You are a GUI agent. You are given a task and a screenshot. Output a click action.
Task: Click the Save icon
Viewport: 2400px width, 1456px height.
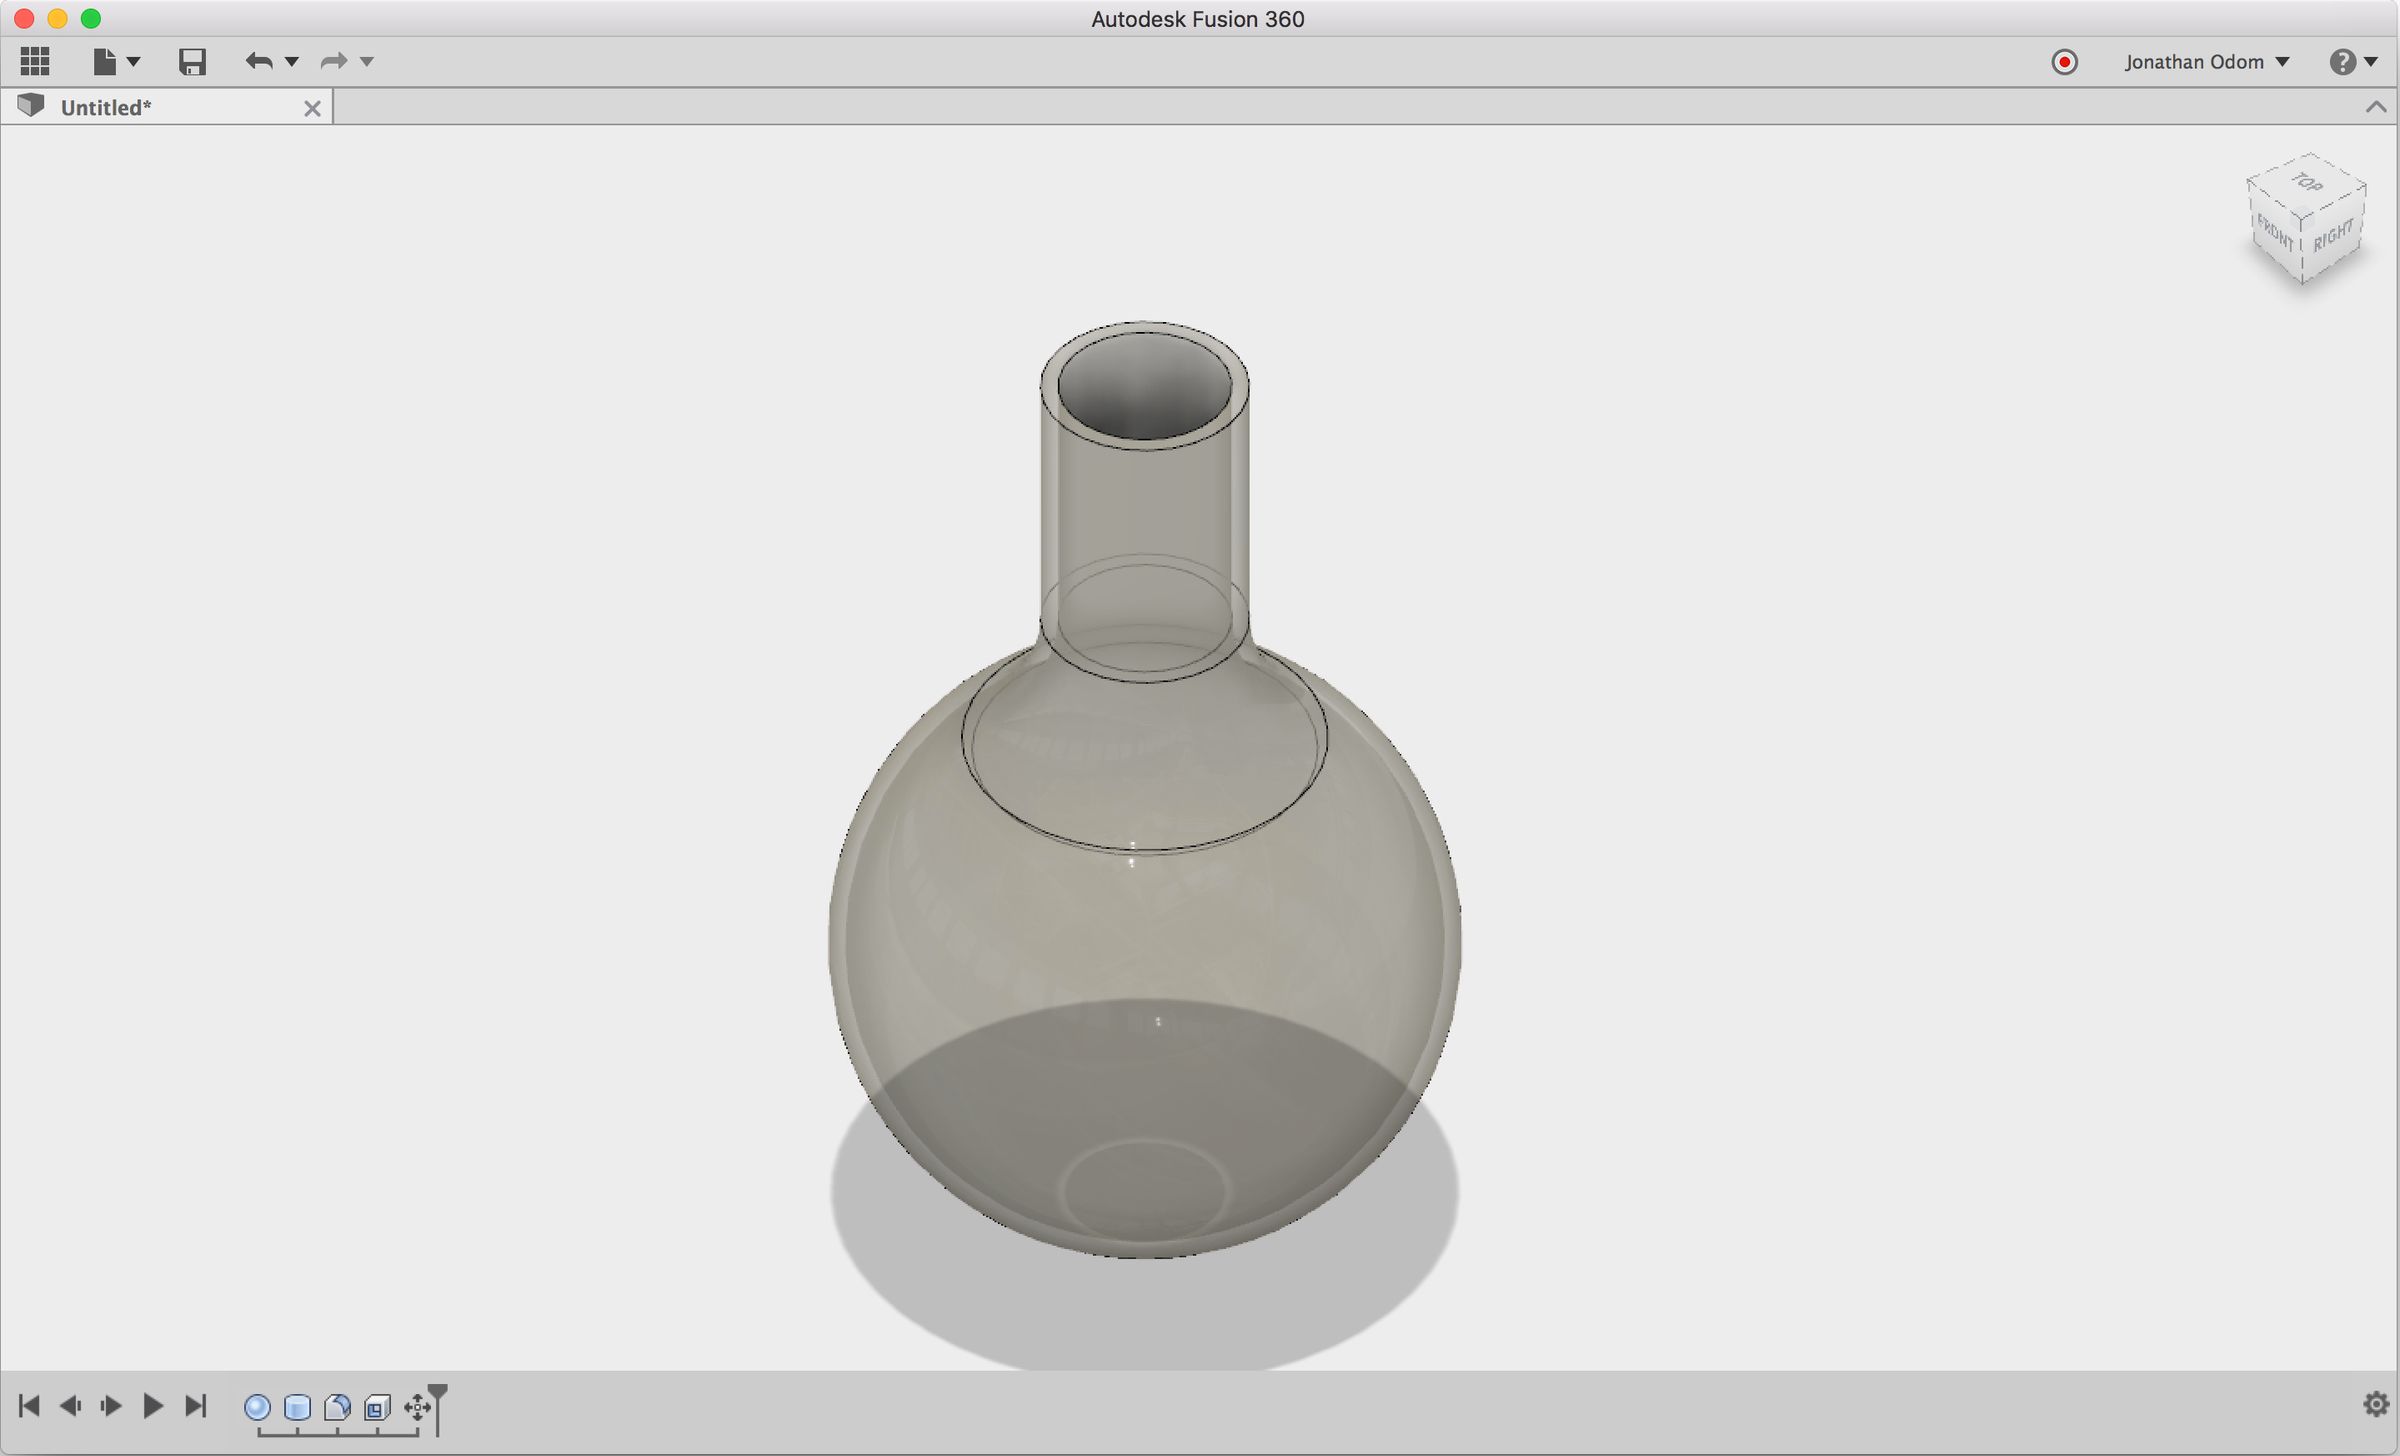[x=192, y=62]
